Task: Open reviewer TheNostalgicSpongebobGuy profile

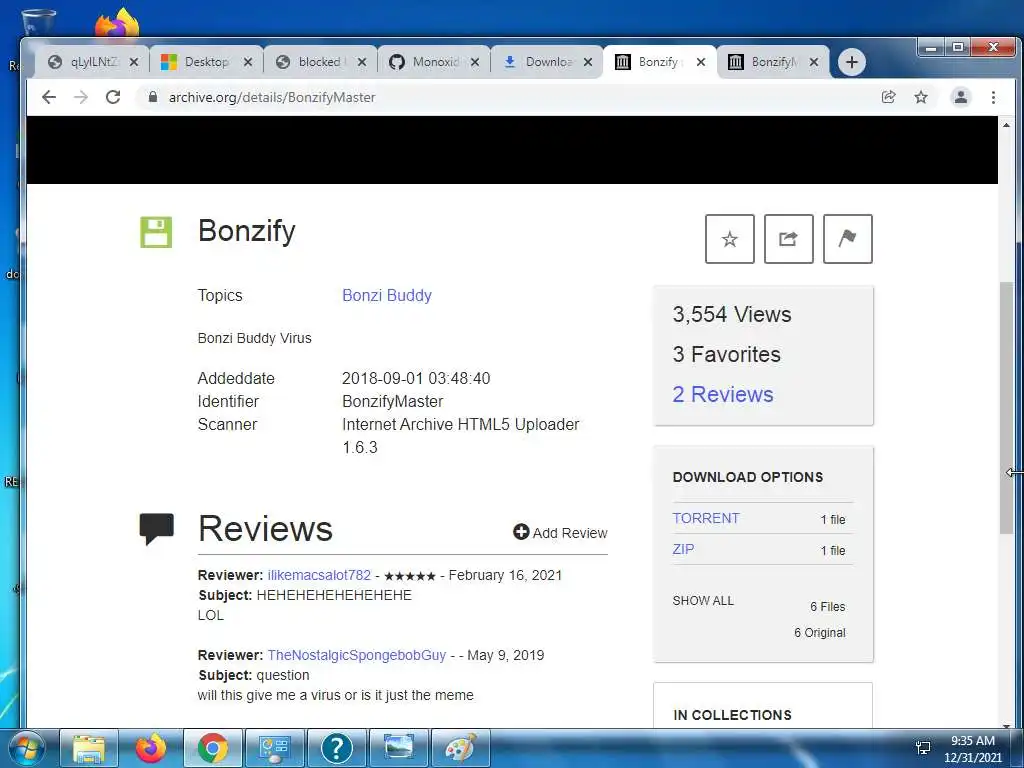Action: point(357,655)
